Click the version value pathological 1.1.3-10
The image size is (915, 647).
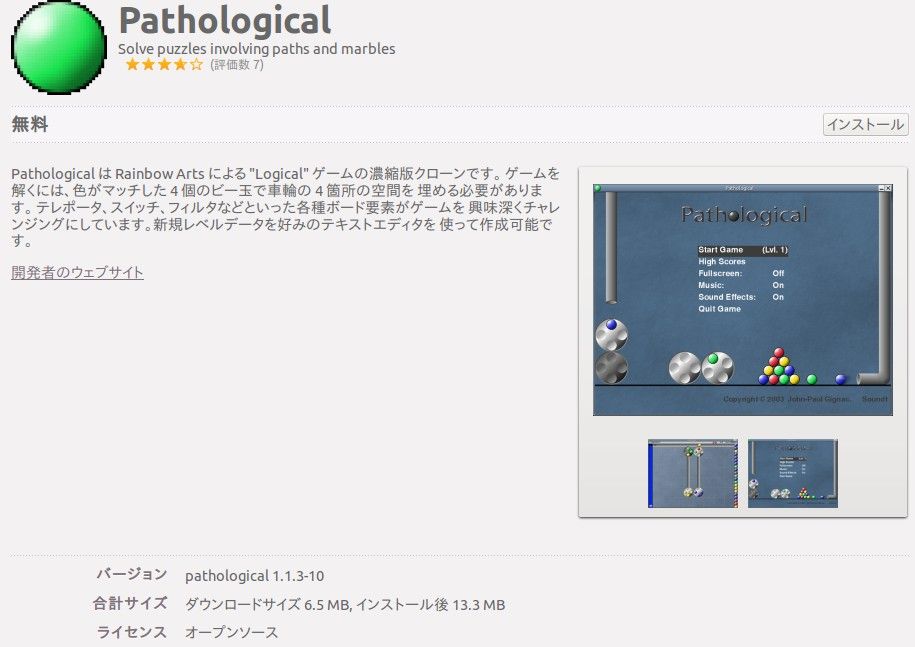tap(254, 576)
